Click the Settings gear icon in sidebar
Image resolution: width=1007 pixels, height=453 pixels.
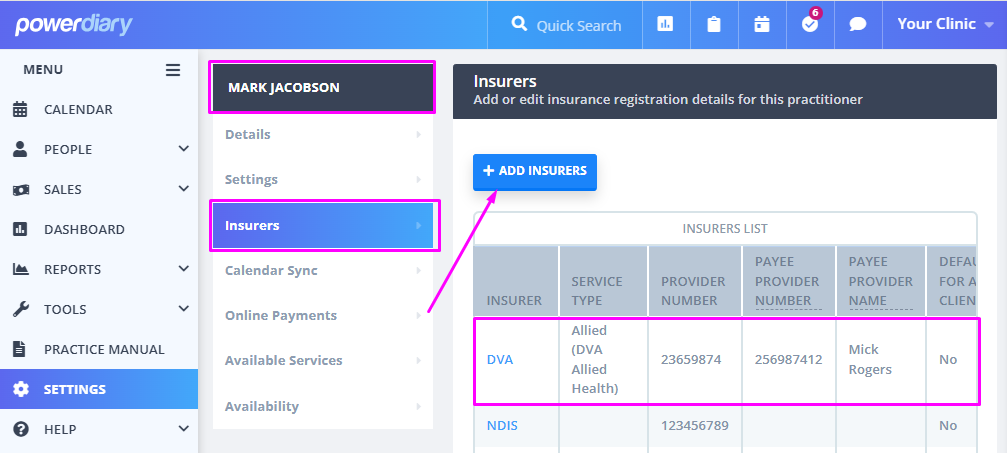click(x=21, y=389)
